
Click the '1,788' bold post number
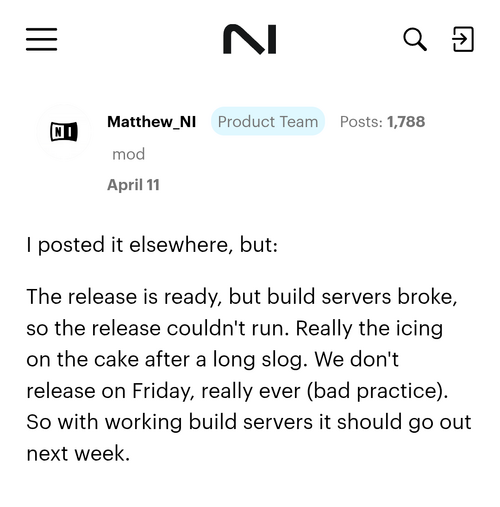tap(406, 122)
